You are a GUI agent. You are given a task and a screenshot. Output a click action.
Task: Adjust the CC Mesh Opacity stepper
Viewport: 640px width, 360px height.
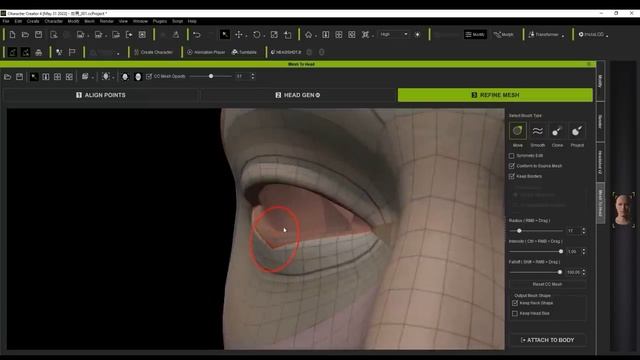click(253, 76)
